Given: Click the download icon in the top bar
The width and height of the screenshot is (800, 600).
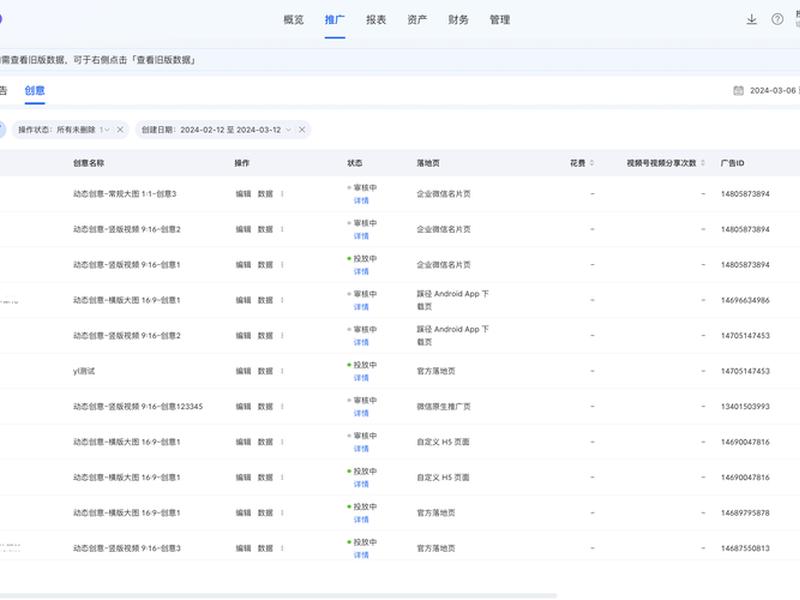Looking at the screenshot, I should point(752,19).
